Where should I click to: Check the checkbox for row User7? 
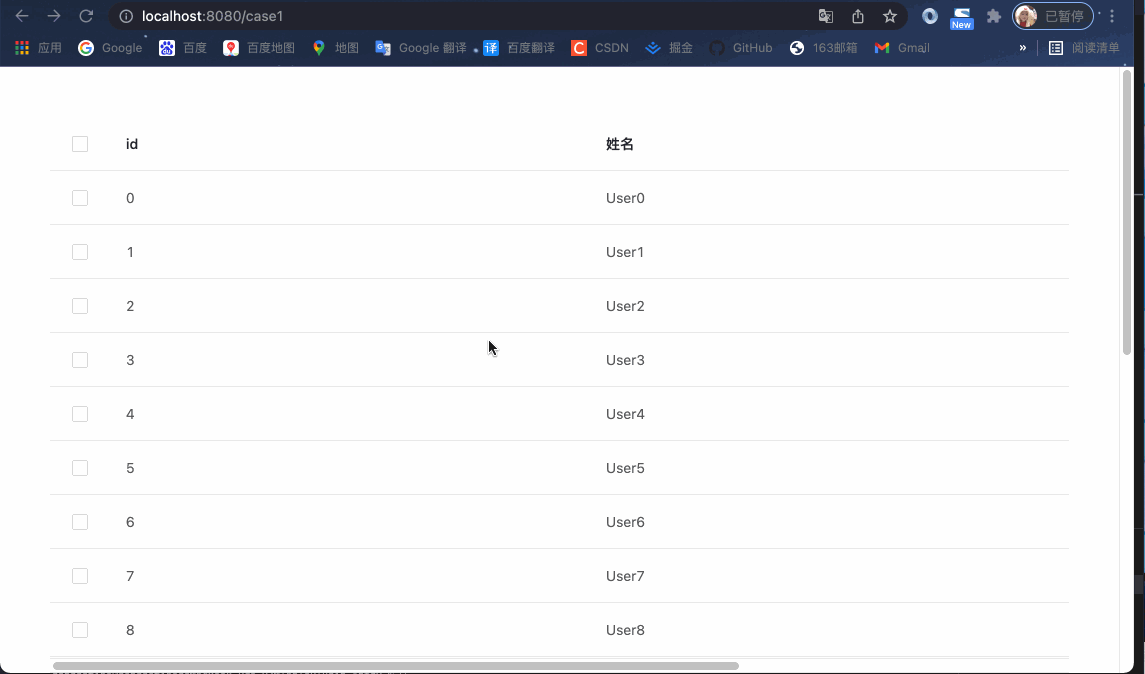[80, 575]
